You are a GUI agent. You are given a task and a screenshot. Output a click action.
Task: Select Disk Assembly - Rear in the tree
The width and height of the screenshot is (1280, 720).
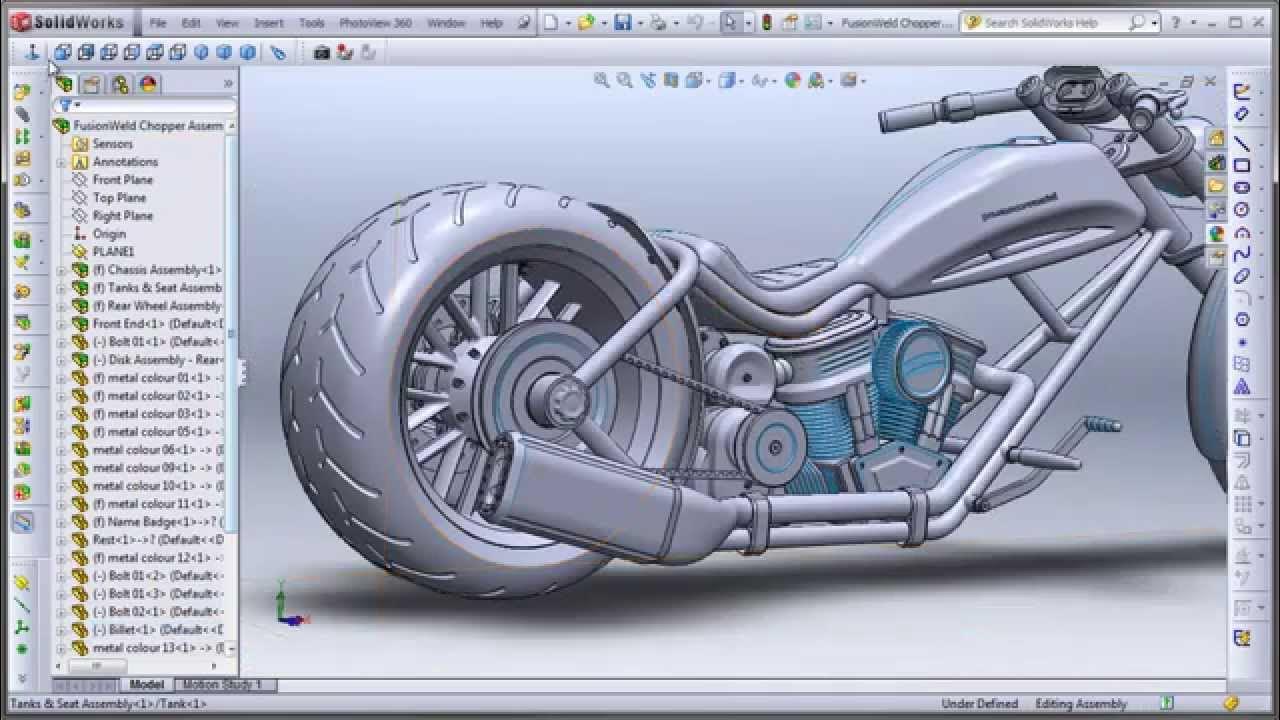[158, 360]
